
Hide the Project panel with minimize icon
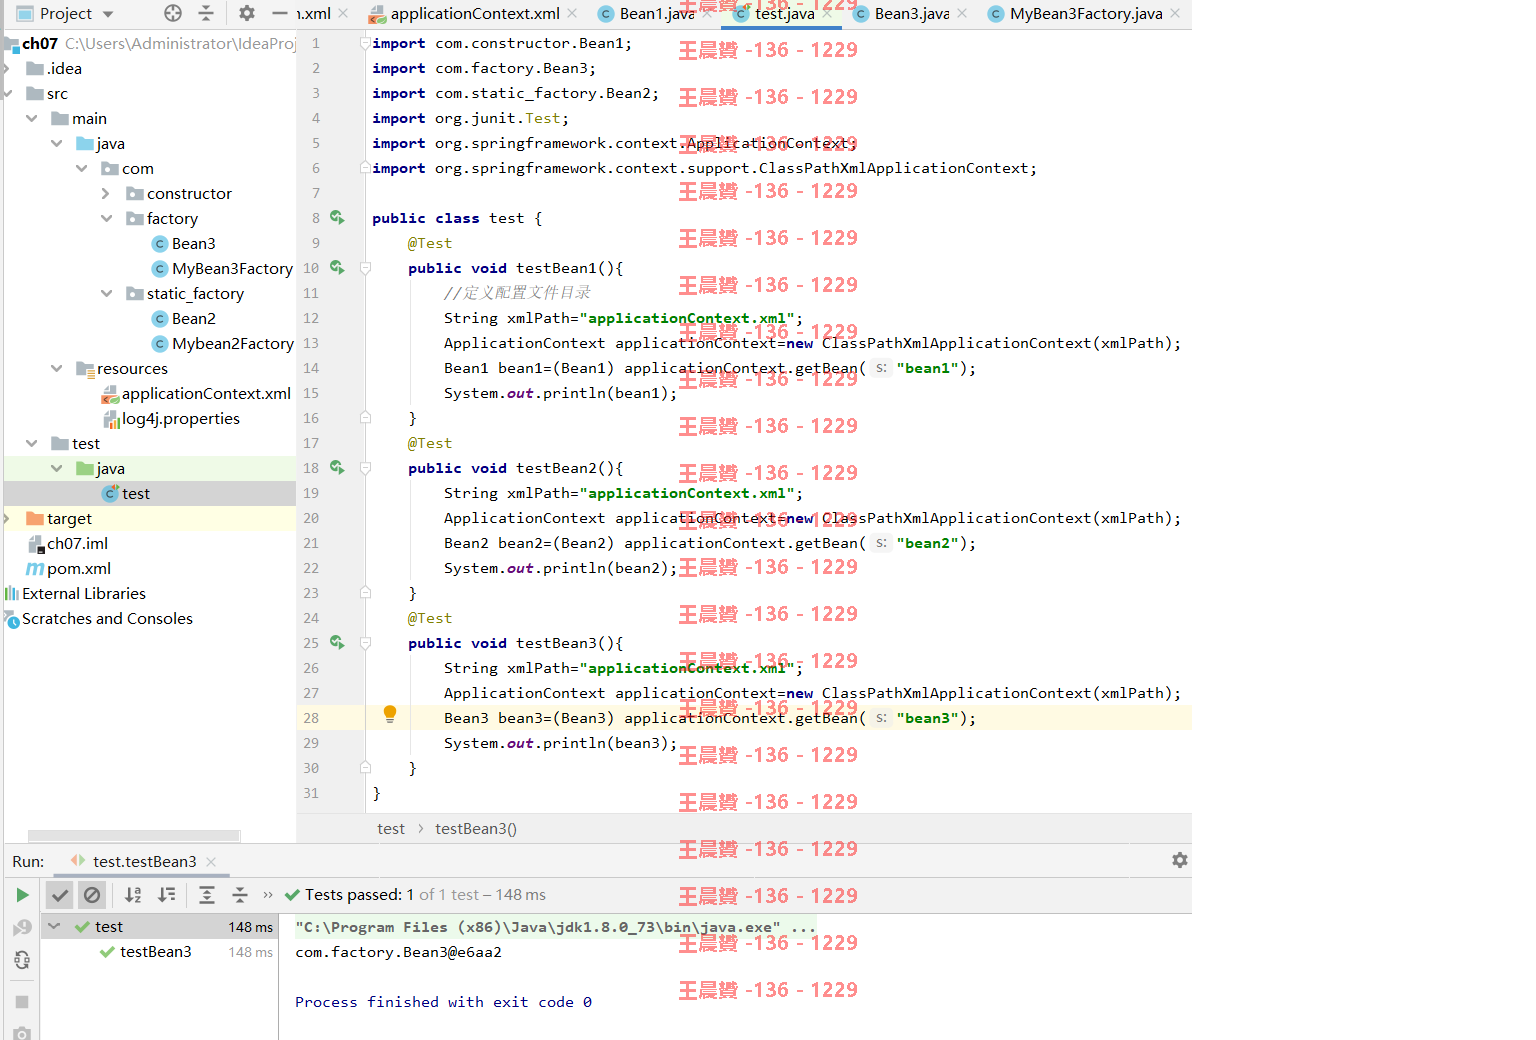pos(279,13)
